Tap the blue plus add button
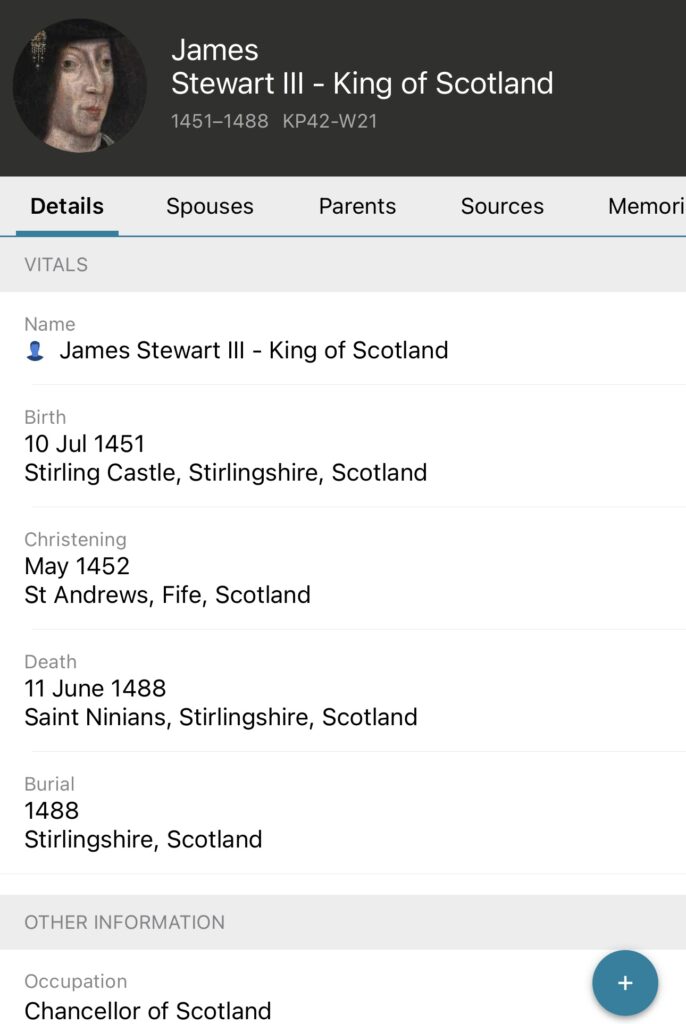The width and height of the screenshot is (686, 1024). 624,983
